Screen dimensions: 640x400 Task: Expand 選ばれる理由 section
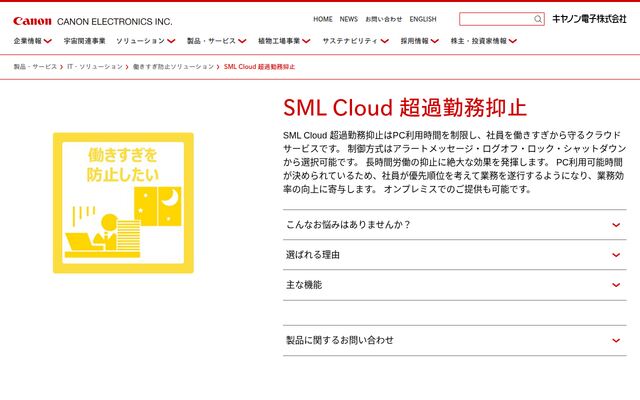pyautogui.click(x=455, y=255)
